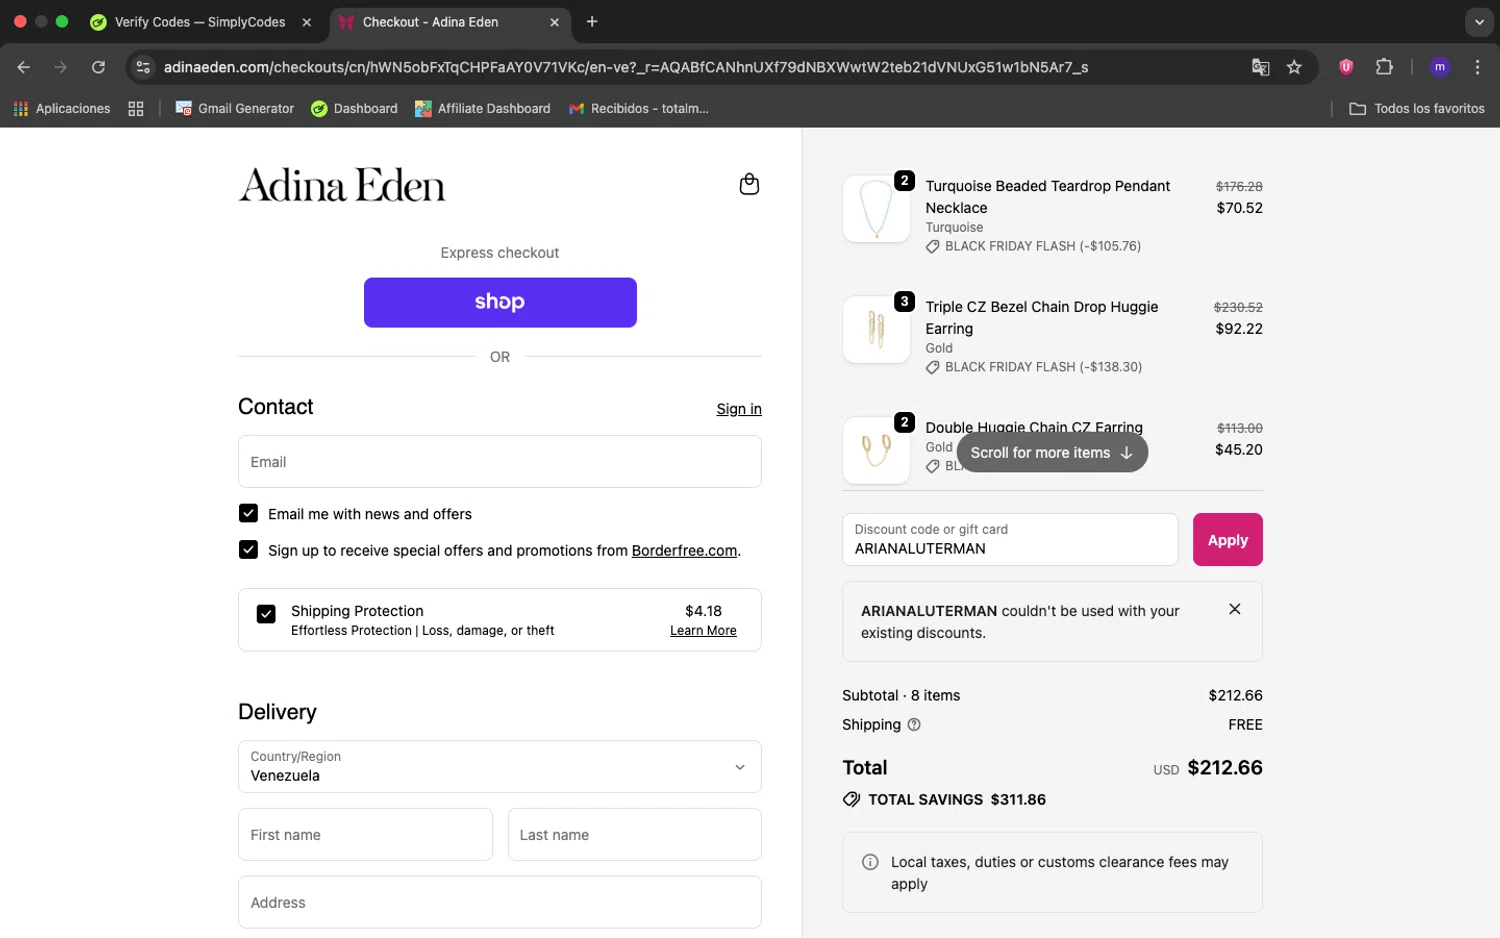This screenshot has width=1500, height=938.
Task: Open a new browser tab
Action: (592, 22)
